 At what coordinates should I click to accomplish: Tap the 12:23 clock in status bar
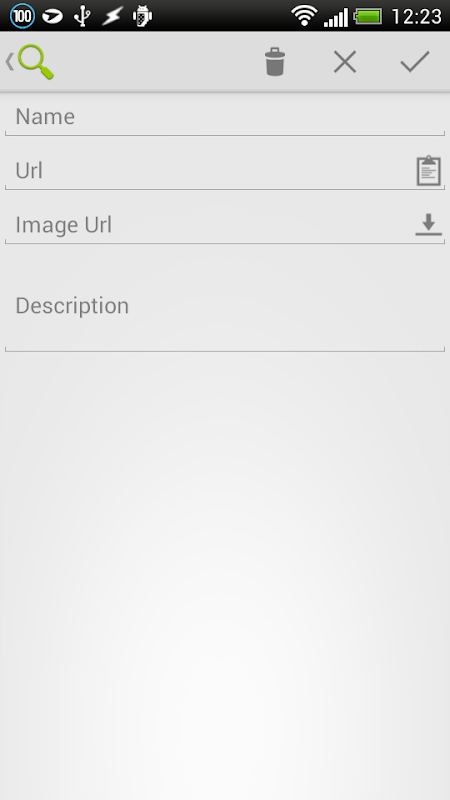(416, 16)
